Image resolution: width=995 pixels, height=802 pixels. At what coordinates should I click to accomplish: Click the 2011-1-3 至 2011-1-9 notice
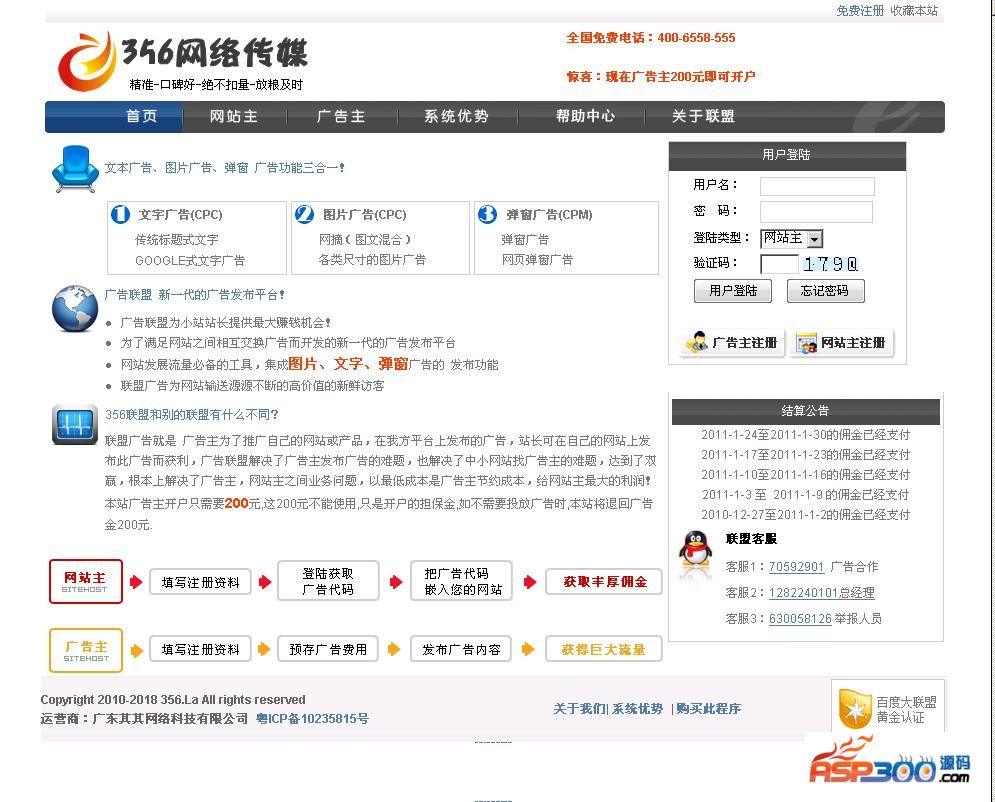pos(805,494)
